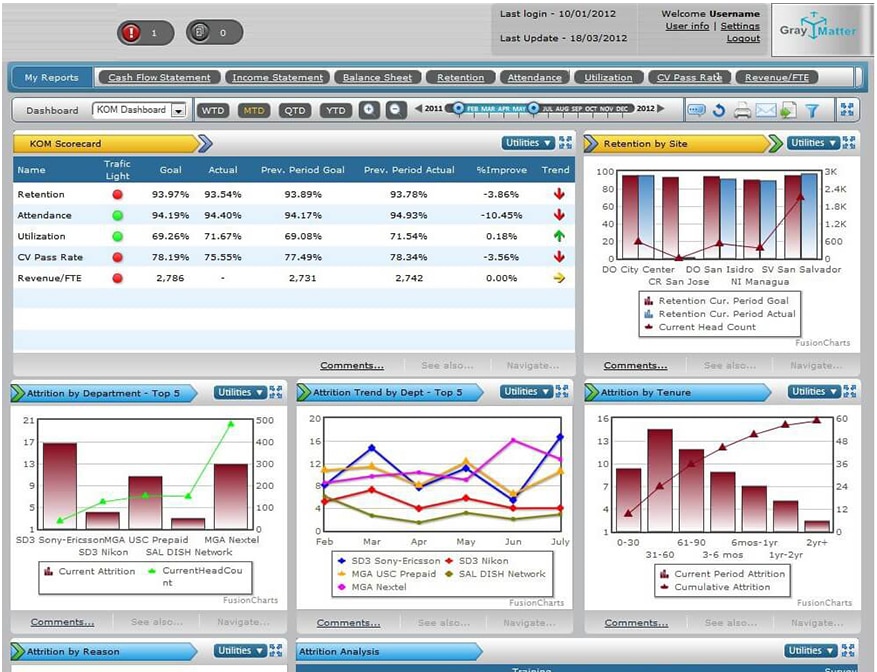This screenshot has height=672, width=877.
Task: Open the Income Statement report tab
Action: click(277, 77)
